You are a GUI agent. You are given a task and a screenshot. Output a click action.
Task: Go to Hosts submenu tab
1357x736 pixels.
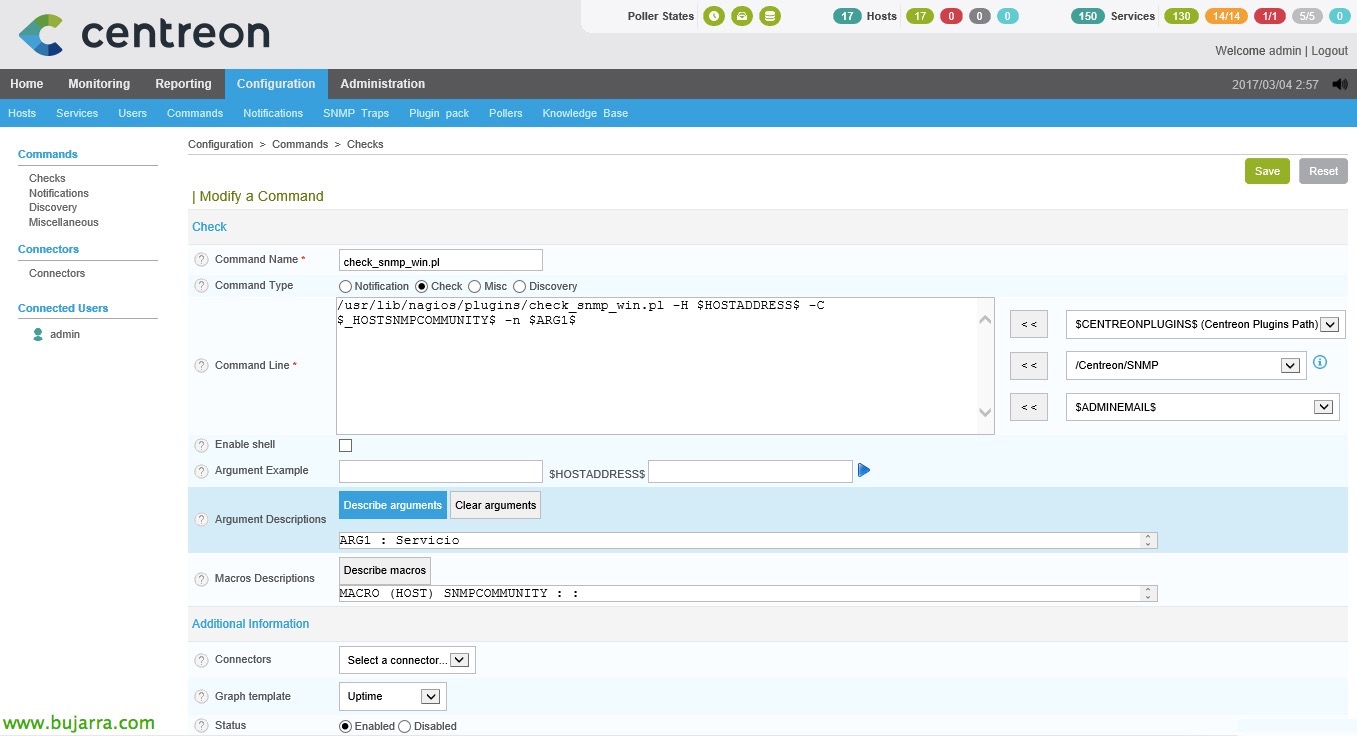tap(22, 113)
